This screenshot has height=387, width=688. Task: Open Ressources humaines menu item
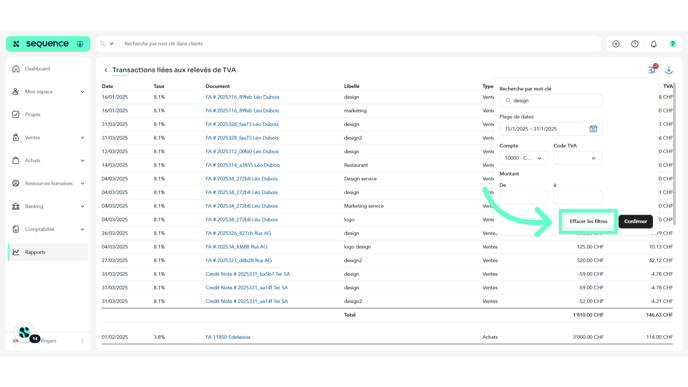click(x=49, y=183)
